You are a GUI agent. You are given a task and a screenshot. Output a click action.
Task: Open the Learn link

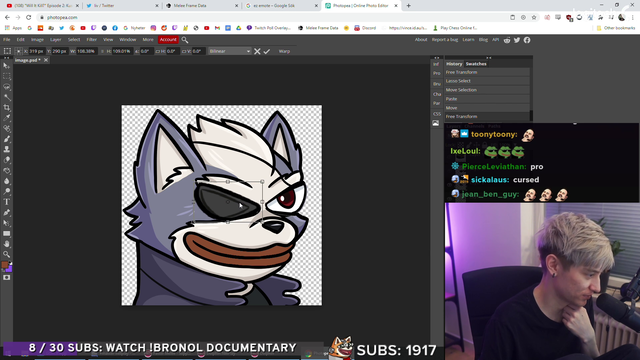(468, 40)
